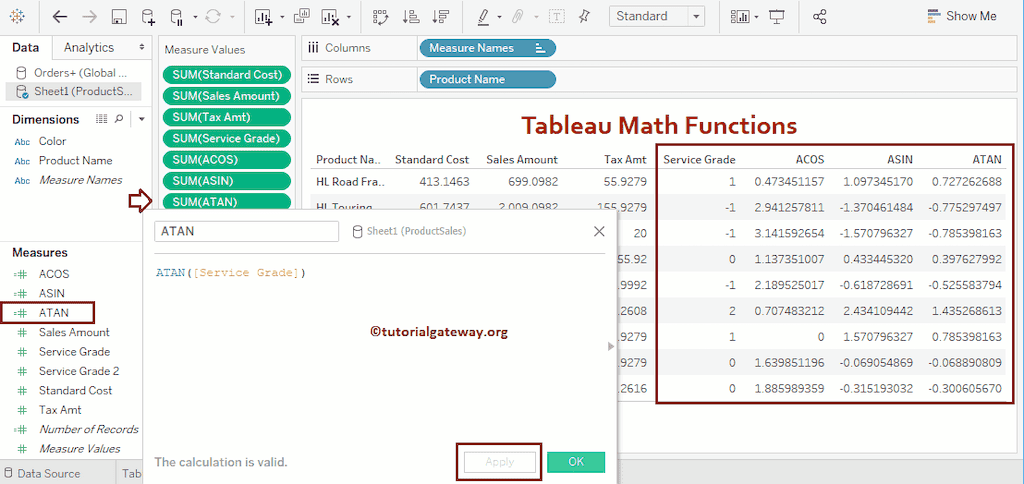Toggle the Fix Axes pin icon
The image size is (1024, 484).
pyautogui.click(x=584, y=16)
